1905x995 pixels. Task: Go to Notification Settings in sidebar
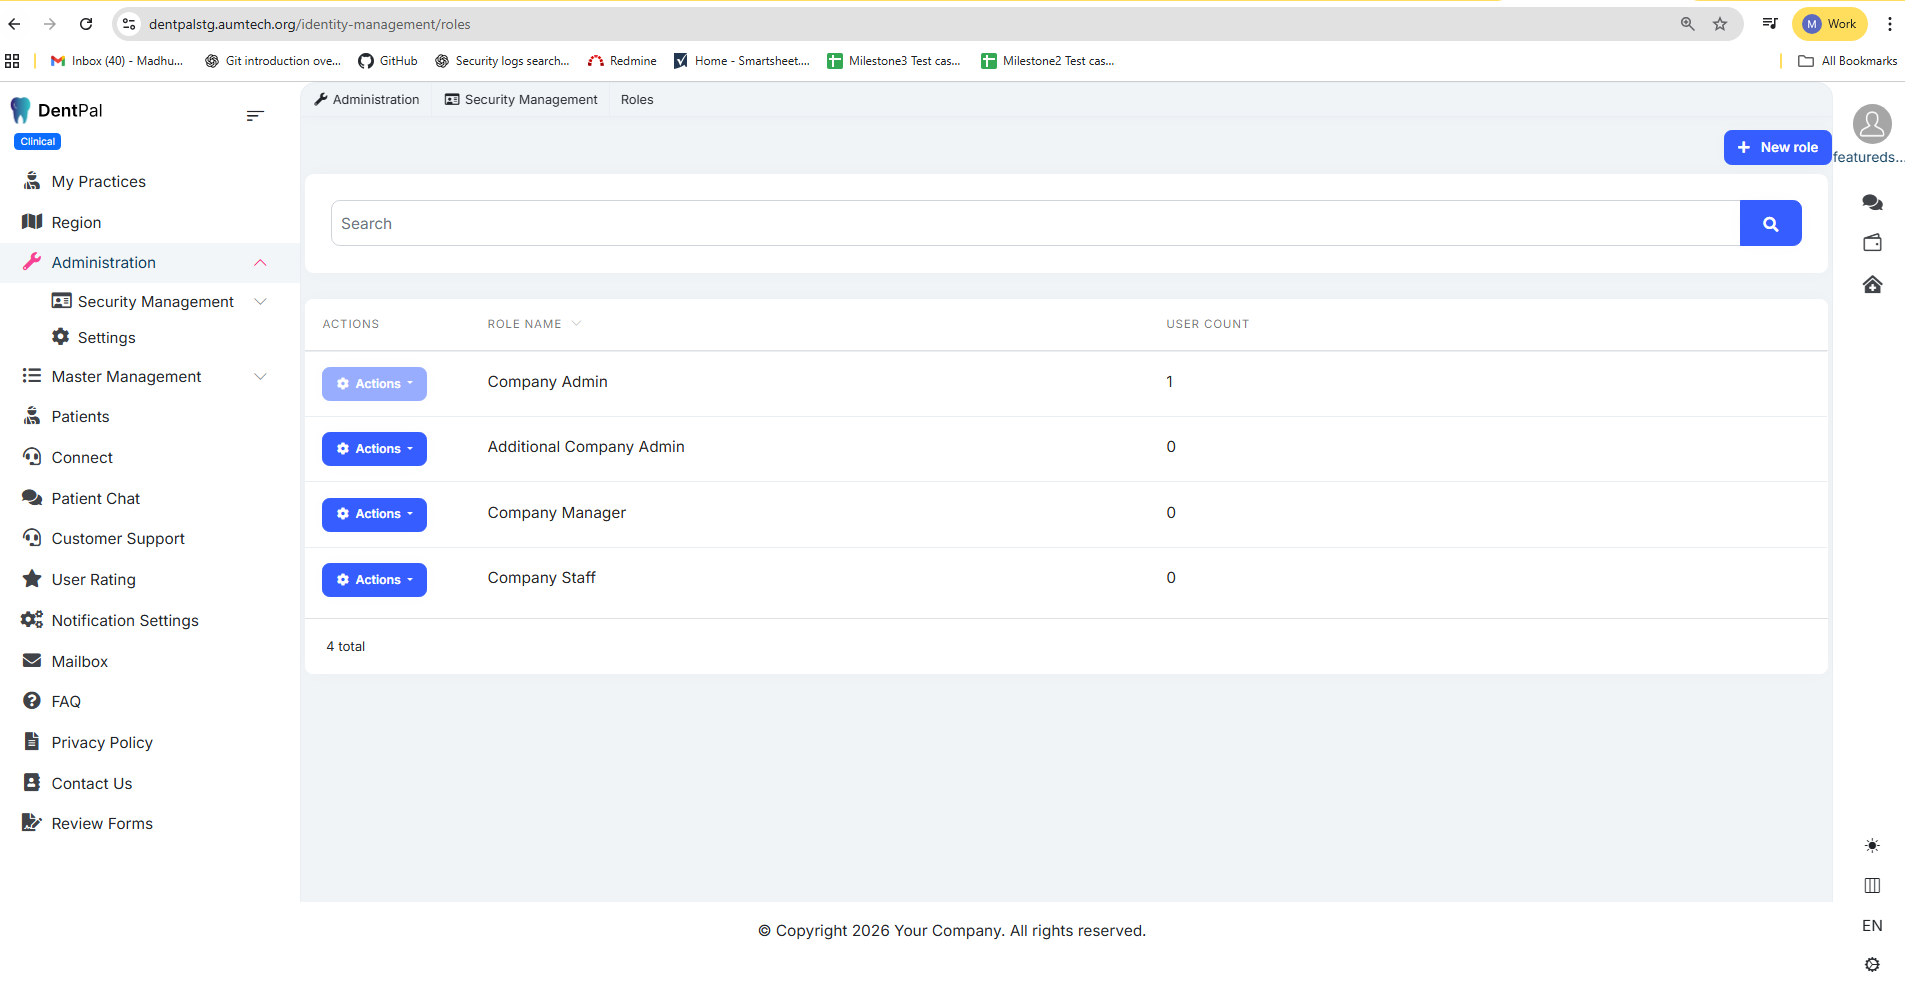(125, 621)
